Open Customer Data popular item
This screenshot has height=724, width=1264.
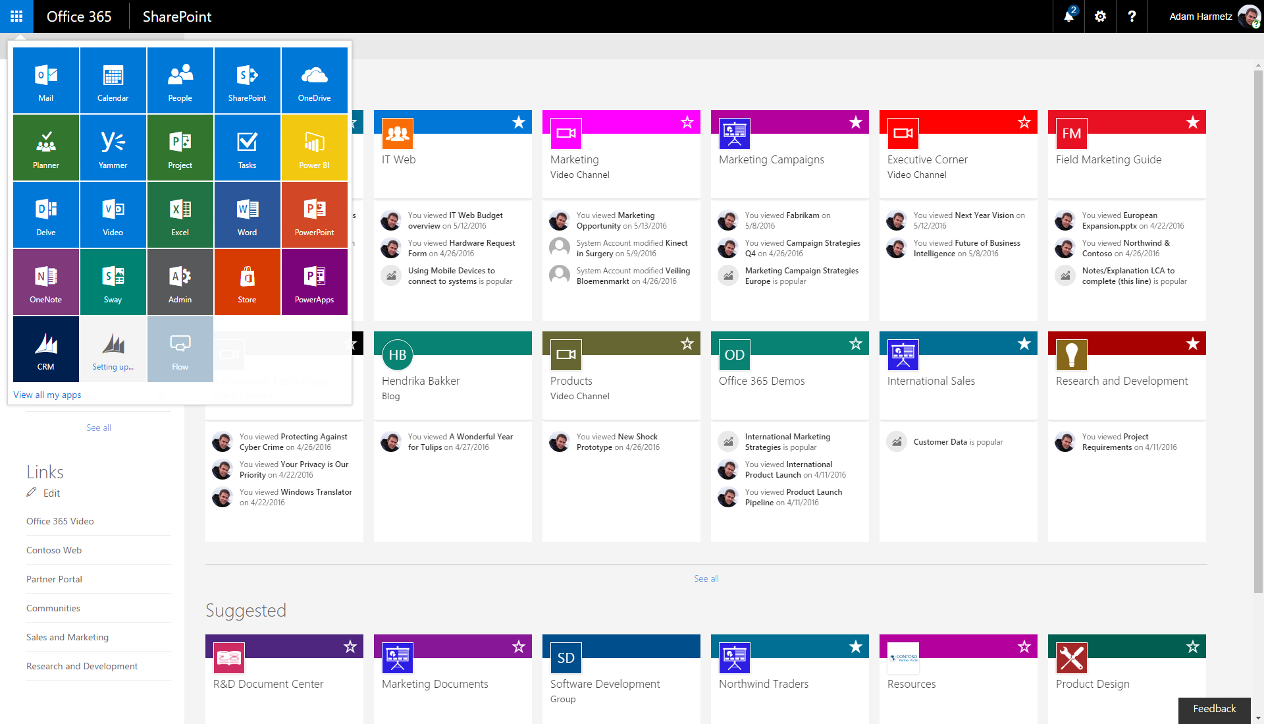click(x=944, y=442)
